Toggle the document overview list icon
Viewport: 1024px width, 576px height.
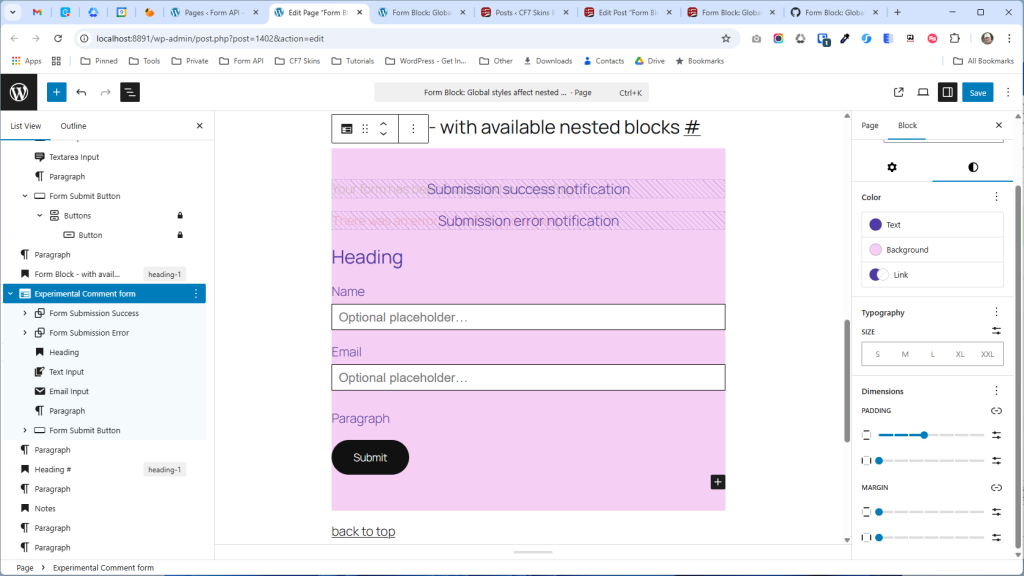(130, 92)
